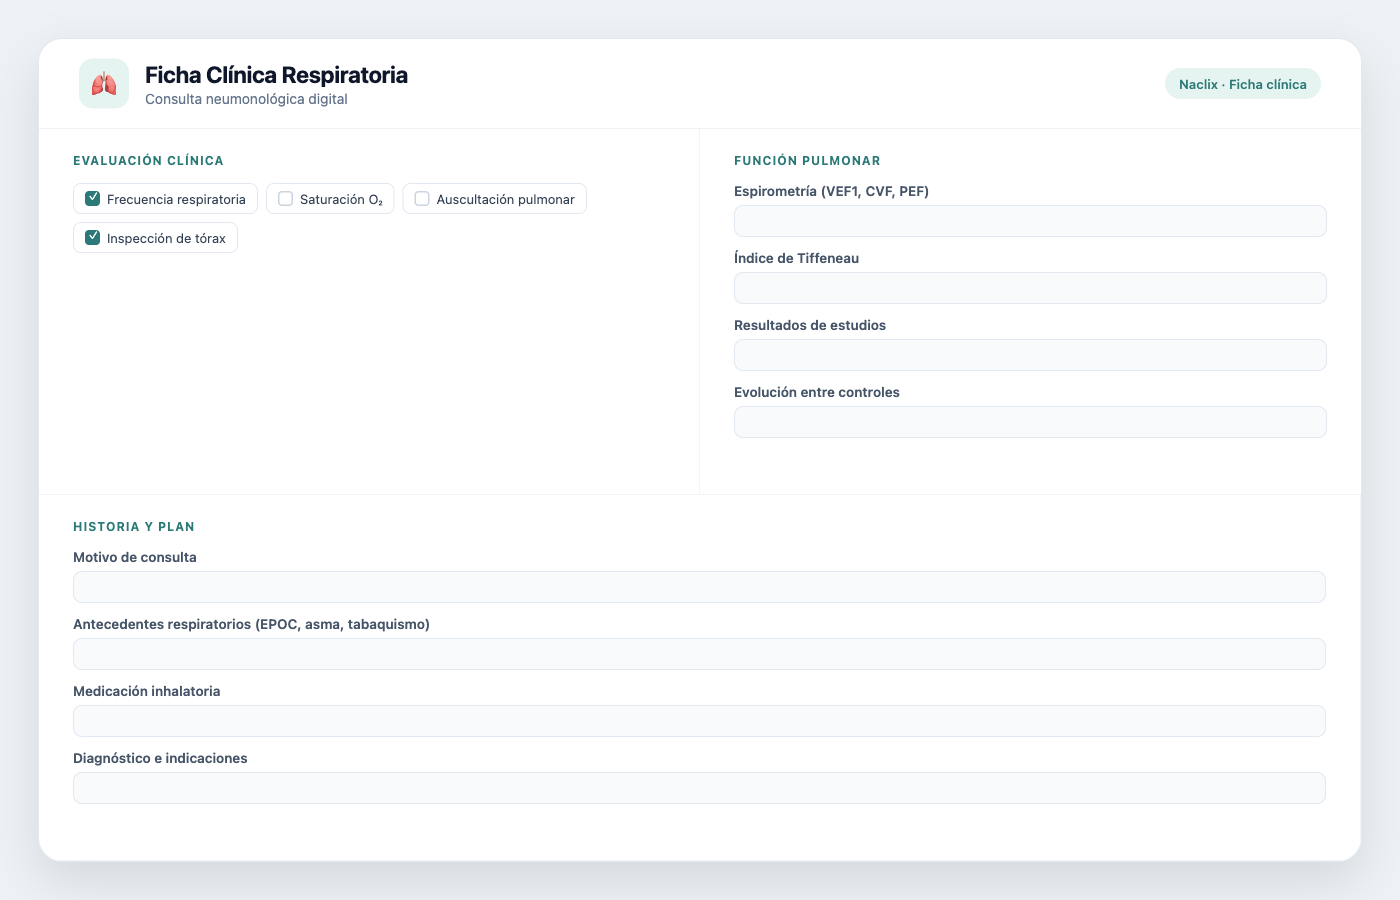Image resolution: width=1400 pixels, height=900 pixels.
Task: Click the EVALUACIÓN CLÍNICA section heading
Action: (148, 161)
